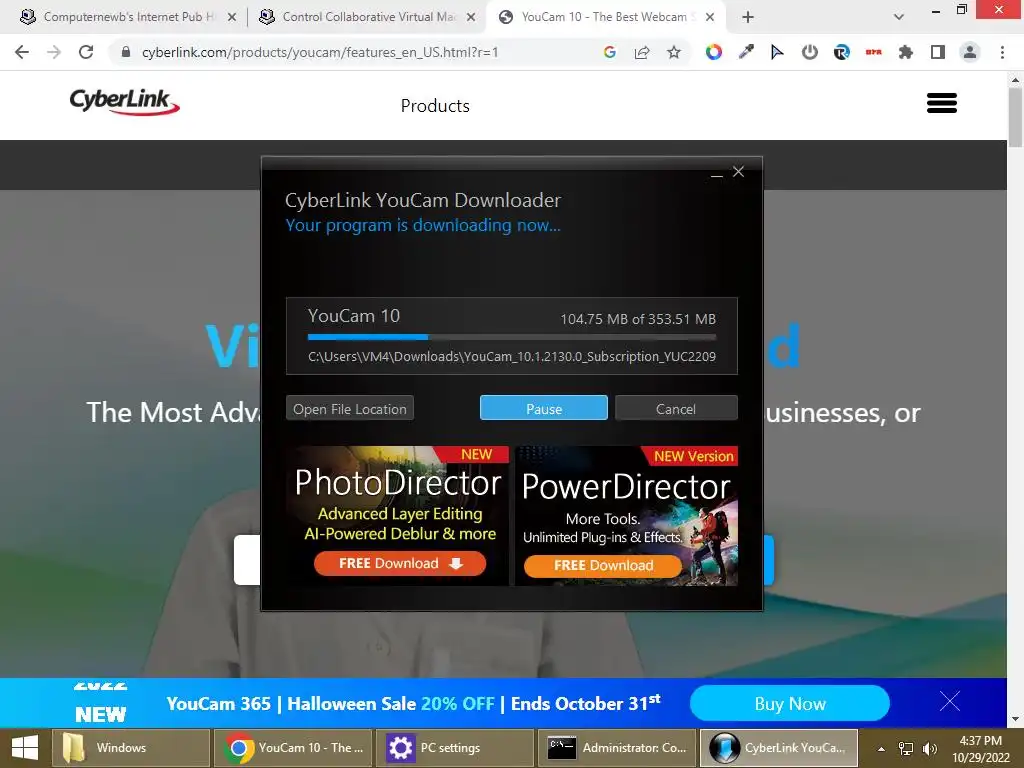
Task: Open the CyberLink hamburger menu
Action: 942,103
